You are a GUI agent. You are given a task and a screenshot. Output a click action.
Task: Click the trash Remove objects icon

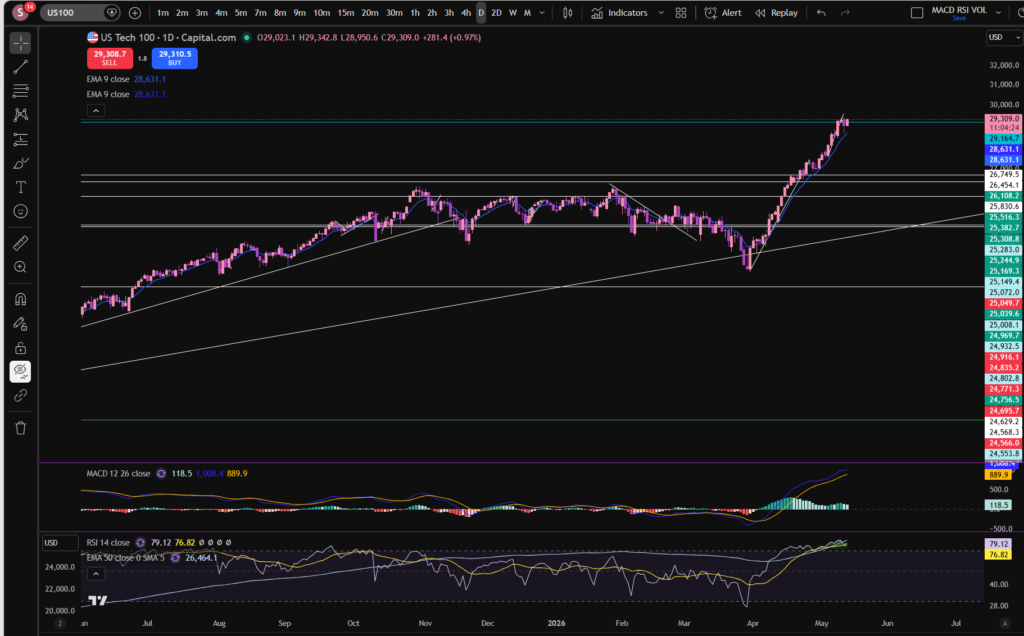[x=21, y=428]
